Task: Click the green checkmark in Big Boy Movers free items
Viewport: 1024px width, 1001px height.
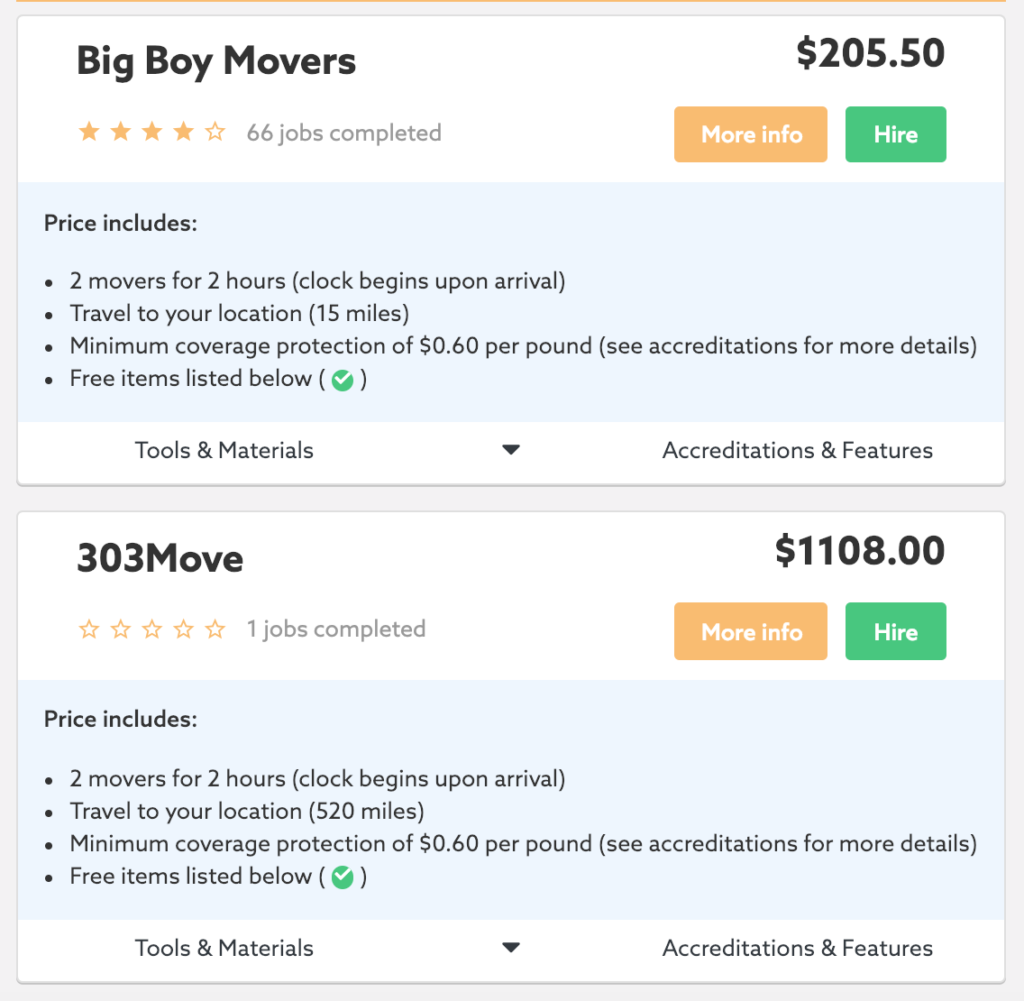Action: [x=344, y=380]
